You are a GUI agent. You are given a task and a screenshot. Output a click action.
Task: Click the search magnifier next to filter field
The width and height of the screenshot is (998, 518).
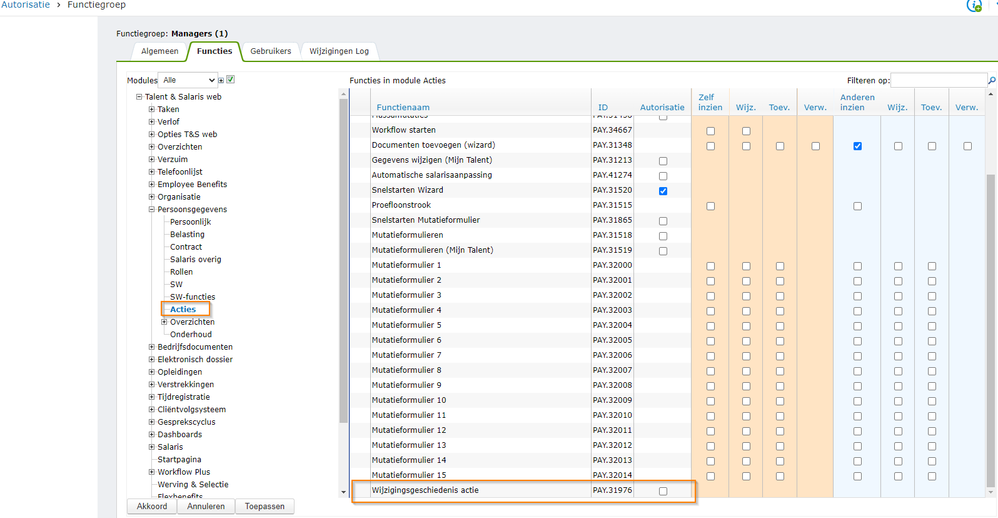pos(992,80)
